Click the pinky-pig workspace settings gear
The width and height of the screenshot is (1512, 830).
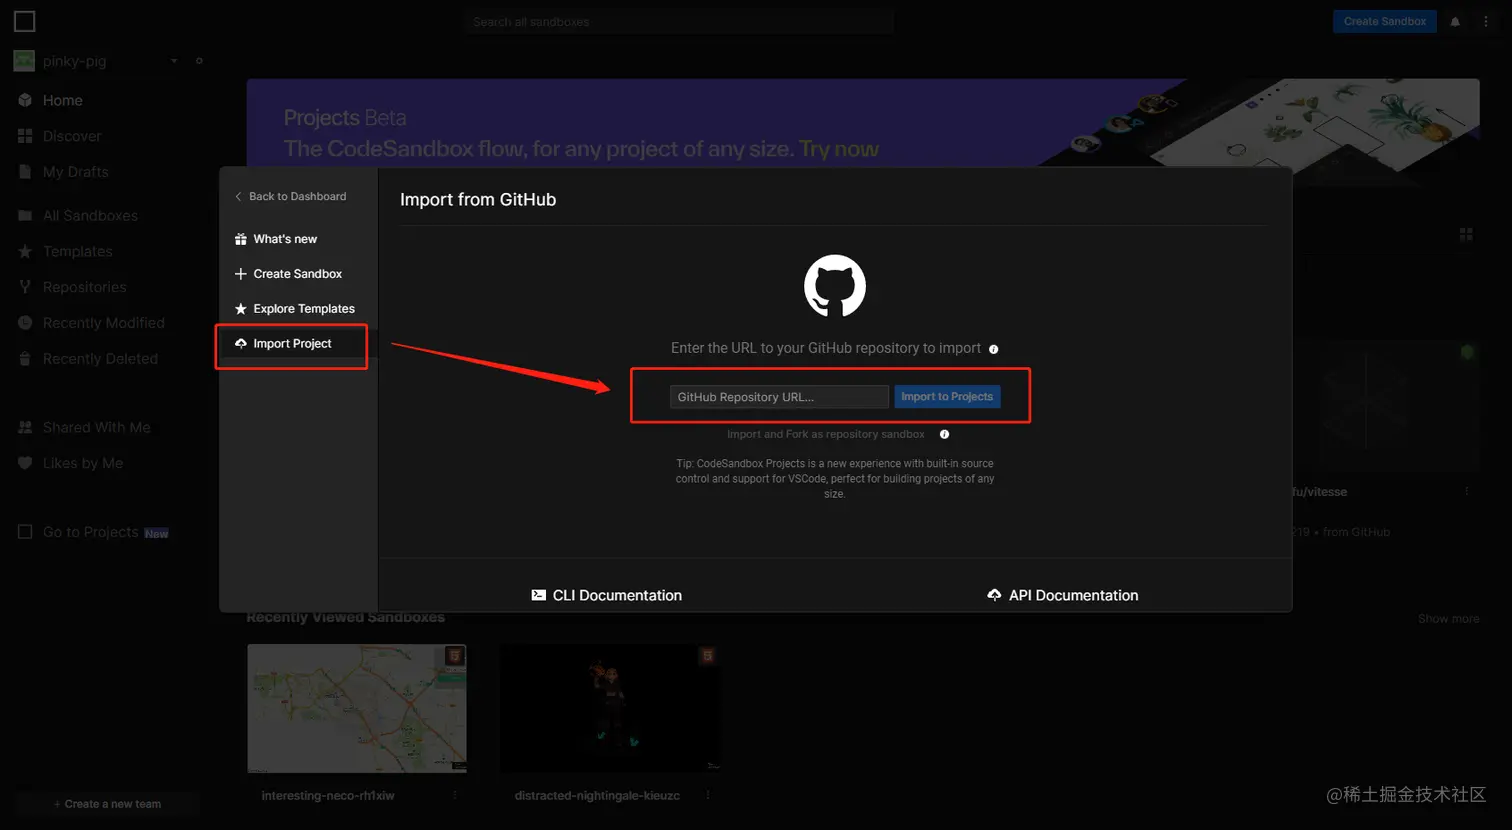coord(199,60)
